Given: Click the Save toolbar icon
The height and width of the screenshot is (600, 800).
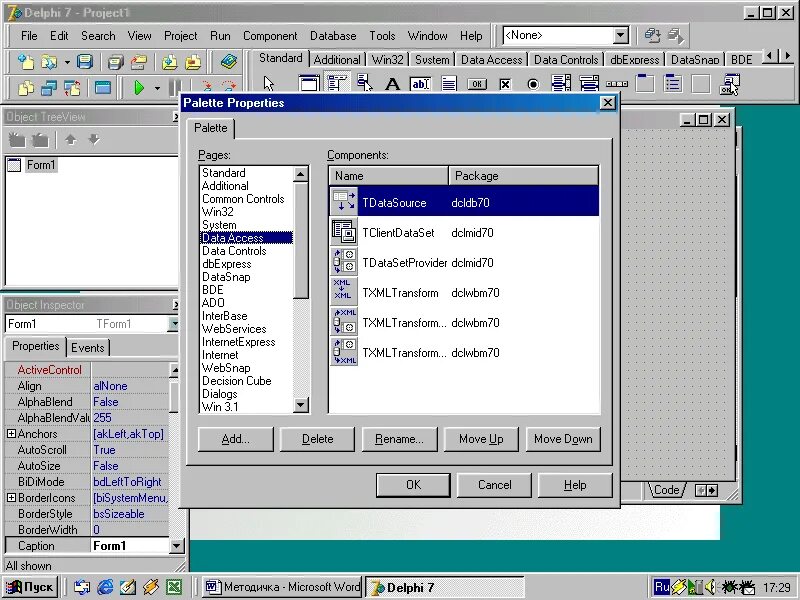Looking at the screenshot, I should pyautogui.click(x=85, y=62).
